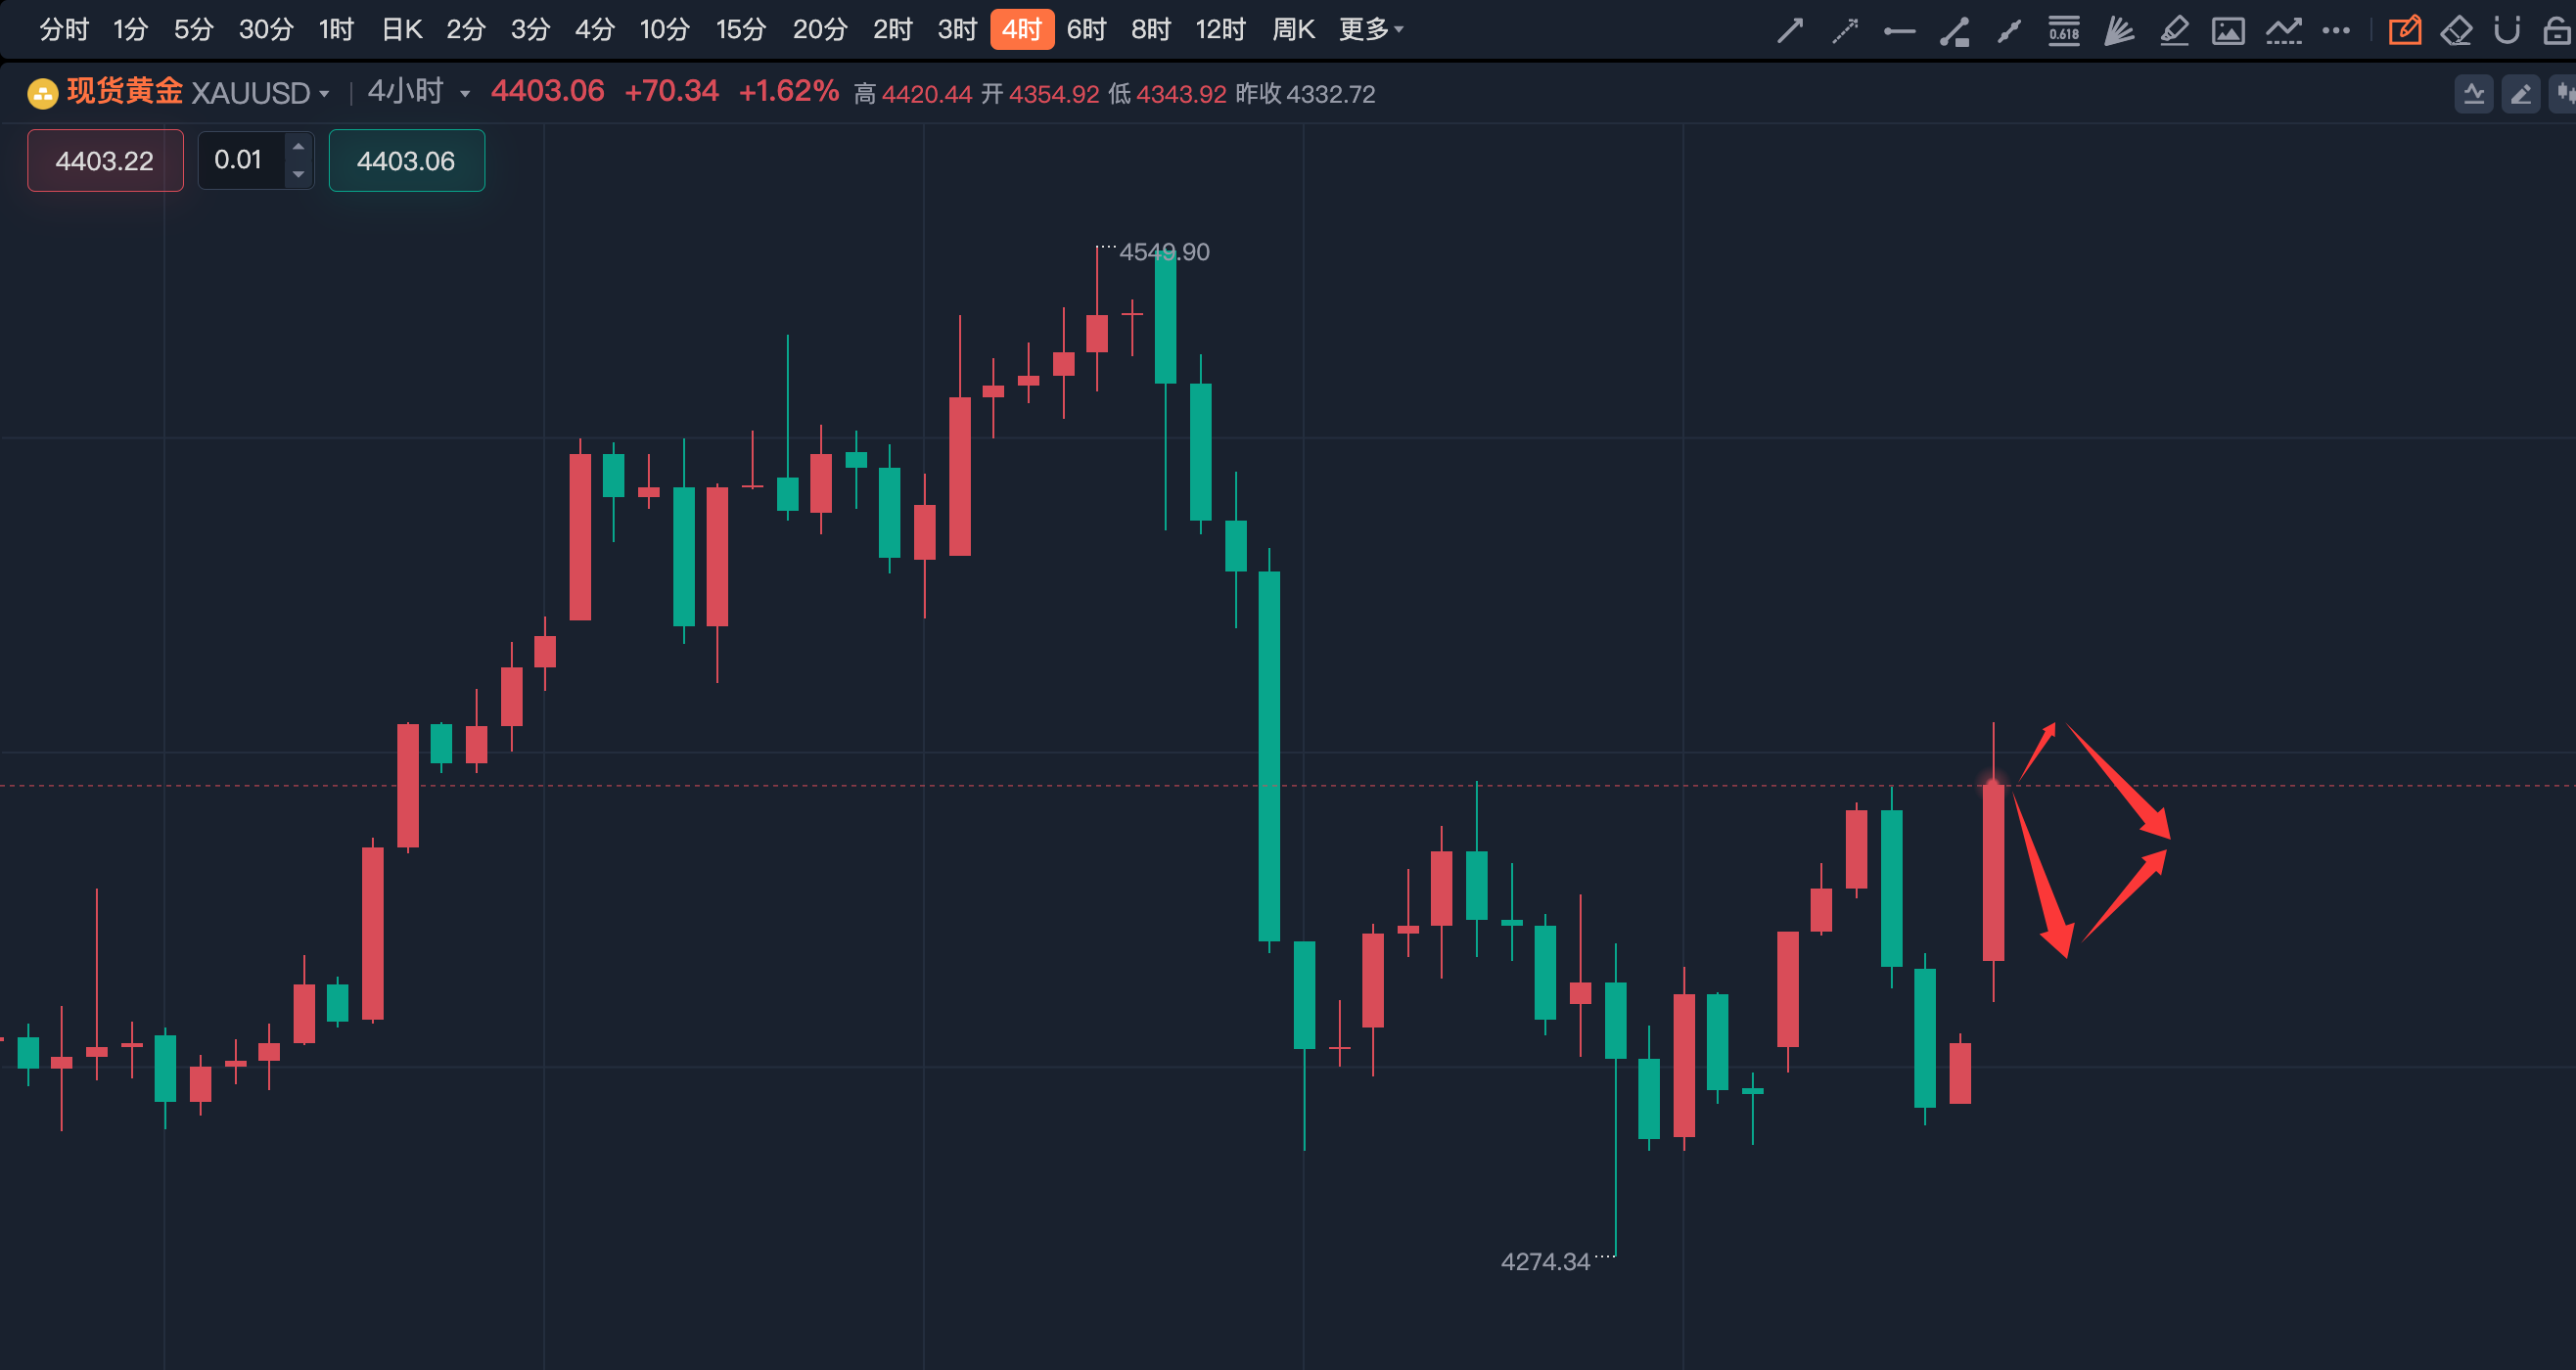This screenshot has width=2576, height=1370.
Task: Toggle the orange drawing mode pencil
Action: coord(2404,31)
